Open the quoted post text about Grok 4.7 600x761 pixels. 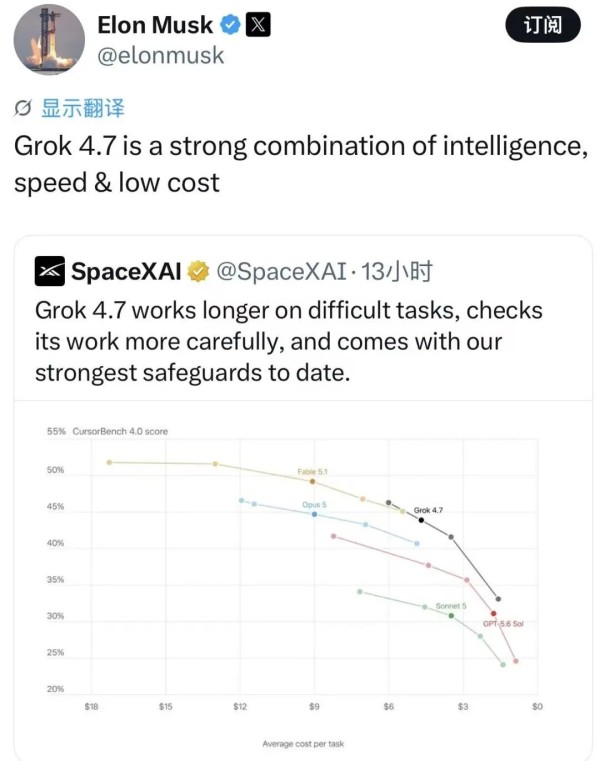pyautogui.click(x=288, y=342)
